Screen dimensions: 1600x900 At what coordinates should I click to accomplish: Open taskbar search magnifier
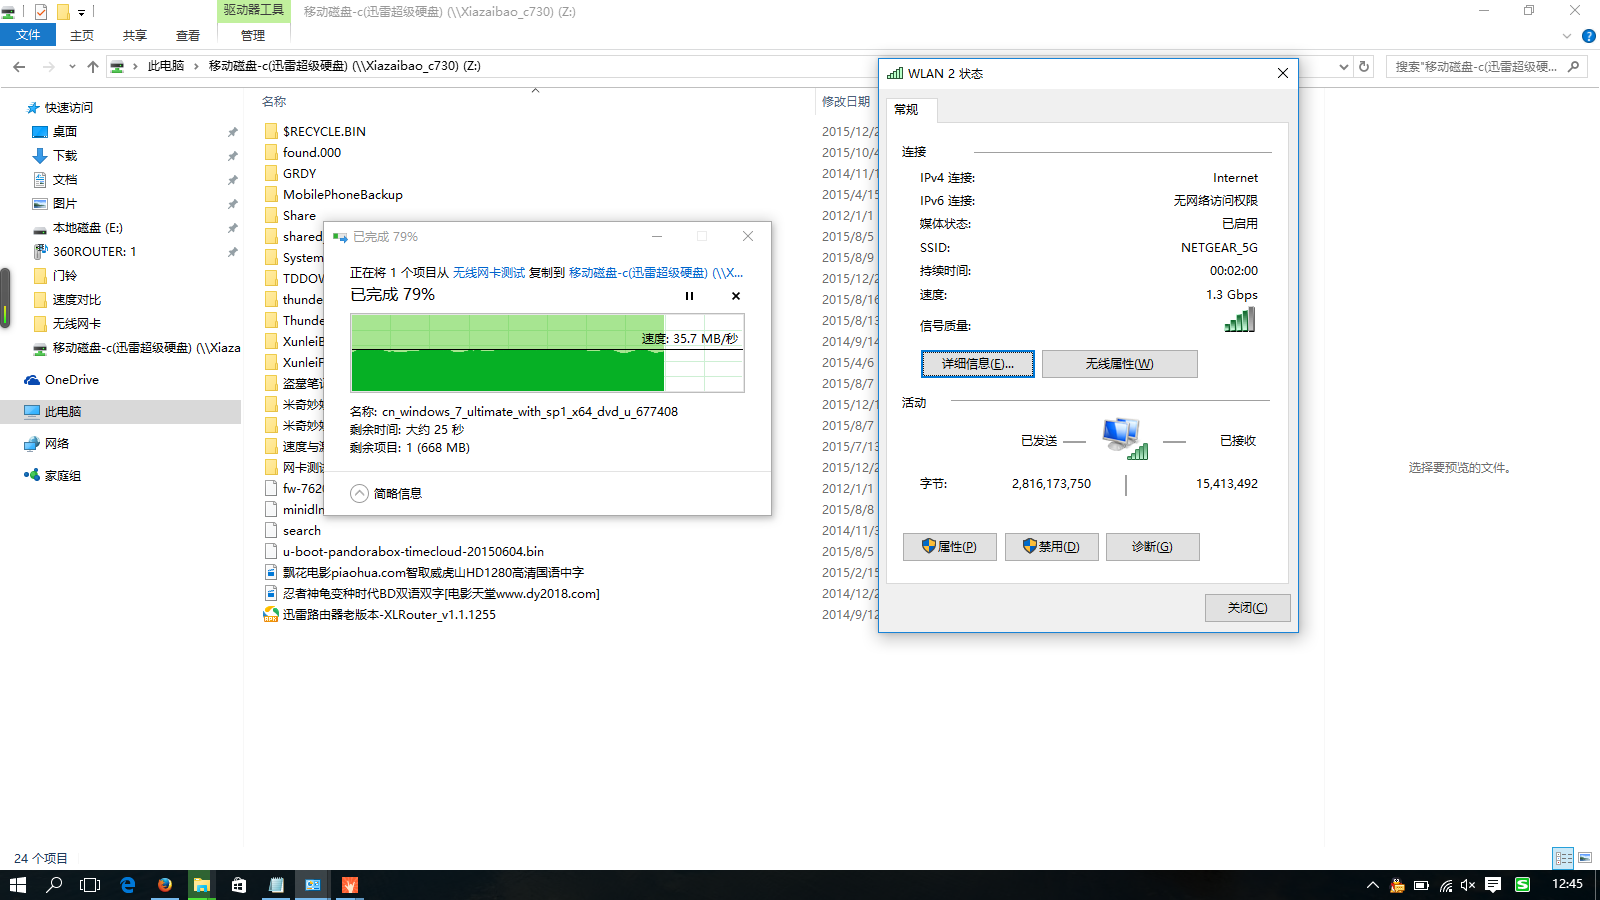[54, 885]
